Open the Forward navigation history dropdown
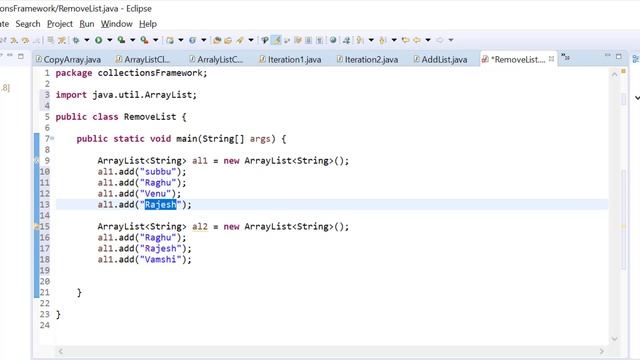640x360 pixels. click(x=451, y=40)
